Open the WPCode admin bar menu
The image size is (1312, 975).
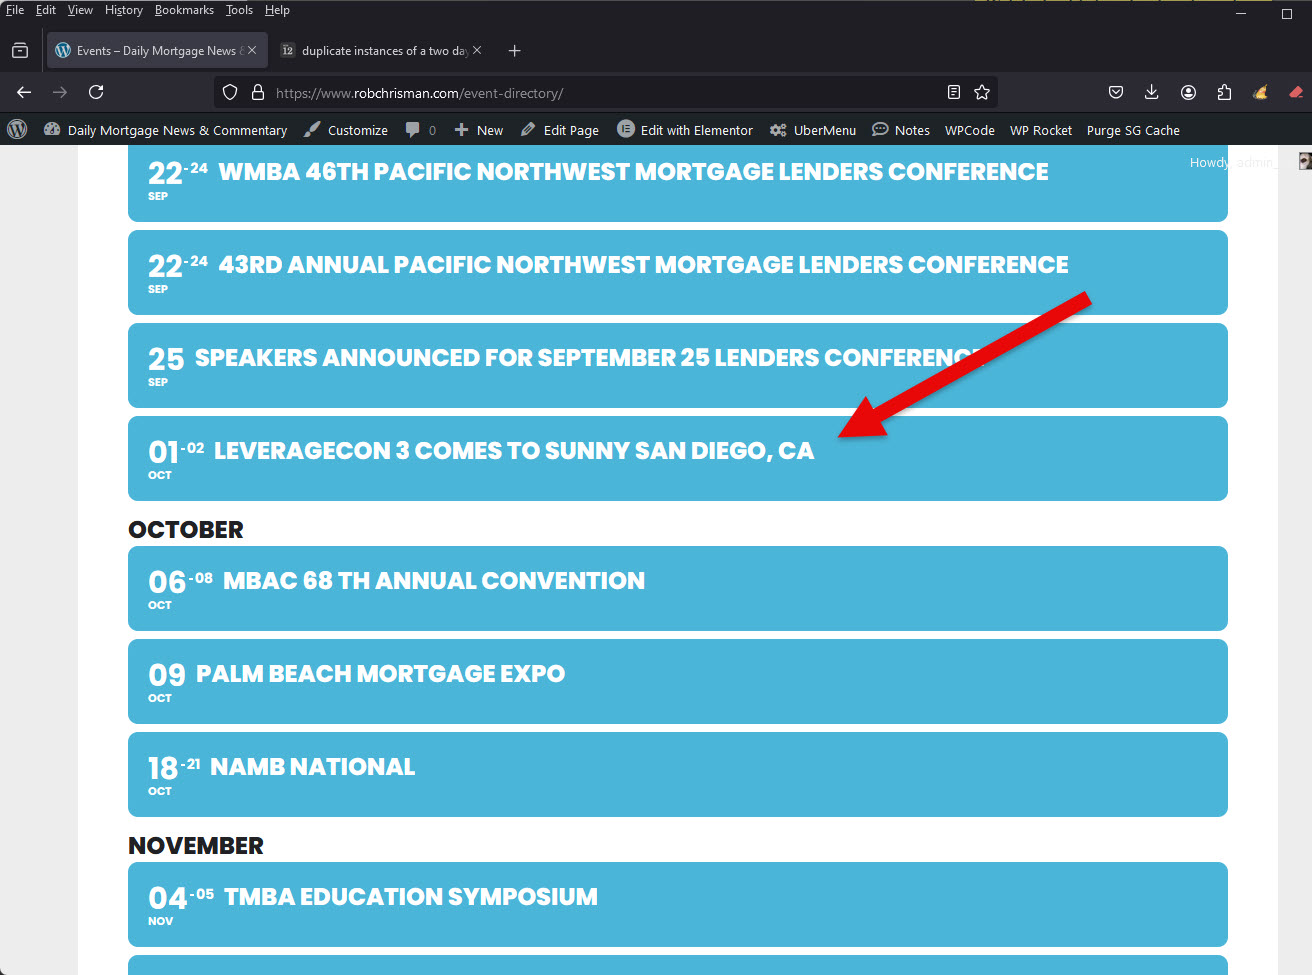point(970,130)
